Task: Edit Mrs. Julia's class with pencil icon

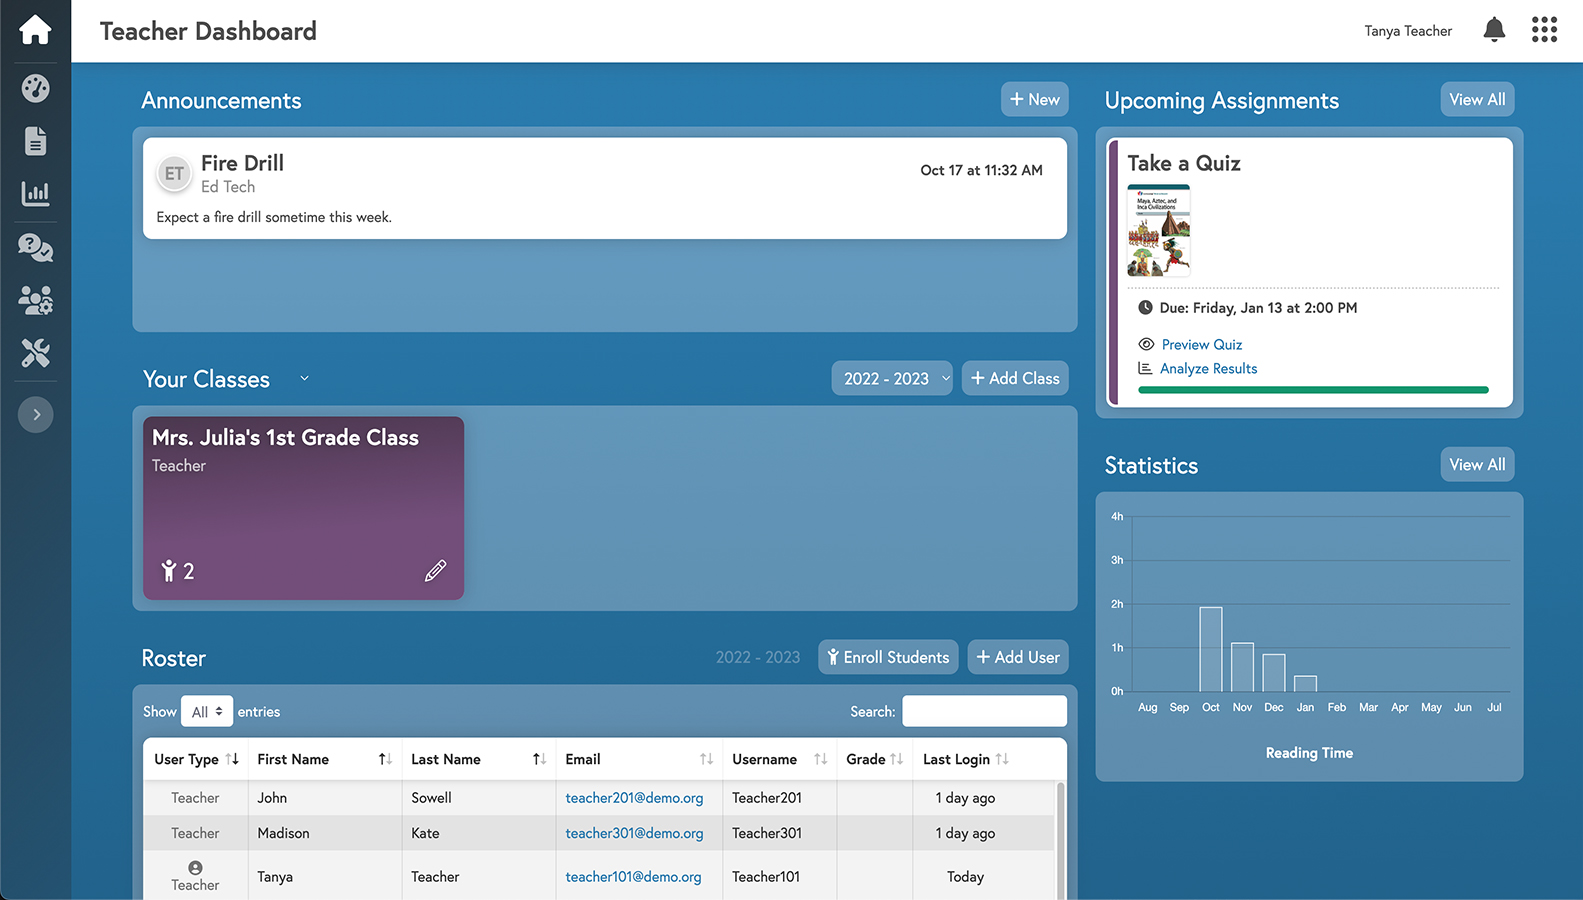Action: click(435, 571)
